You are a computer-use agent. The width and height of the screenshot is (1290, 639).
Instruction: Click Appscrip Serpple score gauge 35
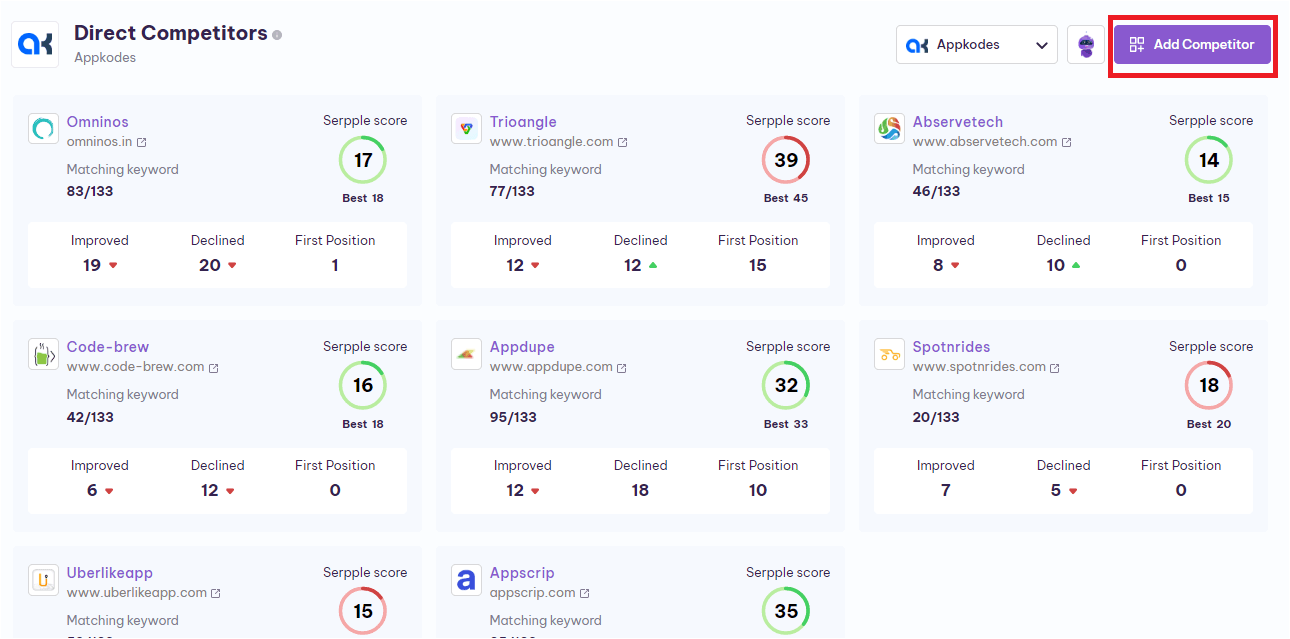click(x=786, y=611)
